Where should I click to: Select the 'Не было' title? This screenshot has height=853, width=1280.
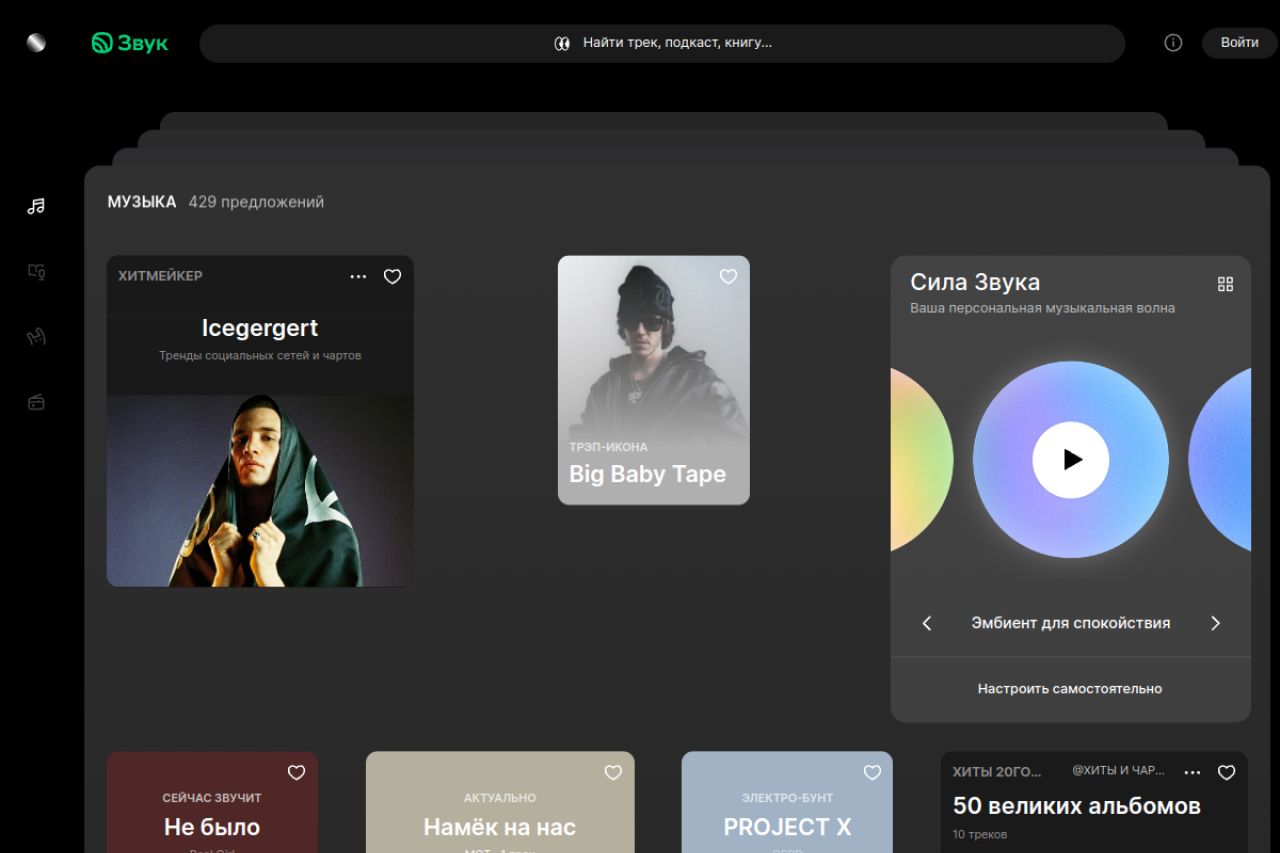coord(212,827)
